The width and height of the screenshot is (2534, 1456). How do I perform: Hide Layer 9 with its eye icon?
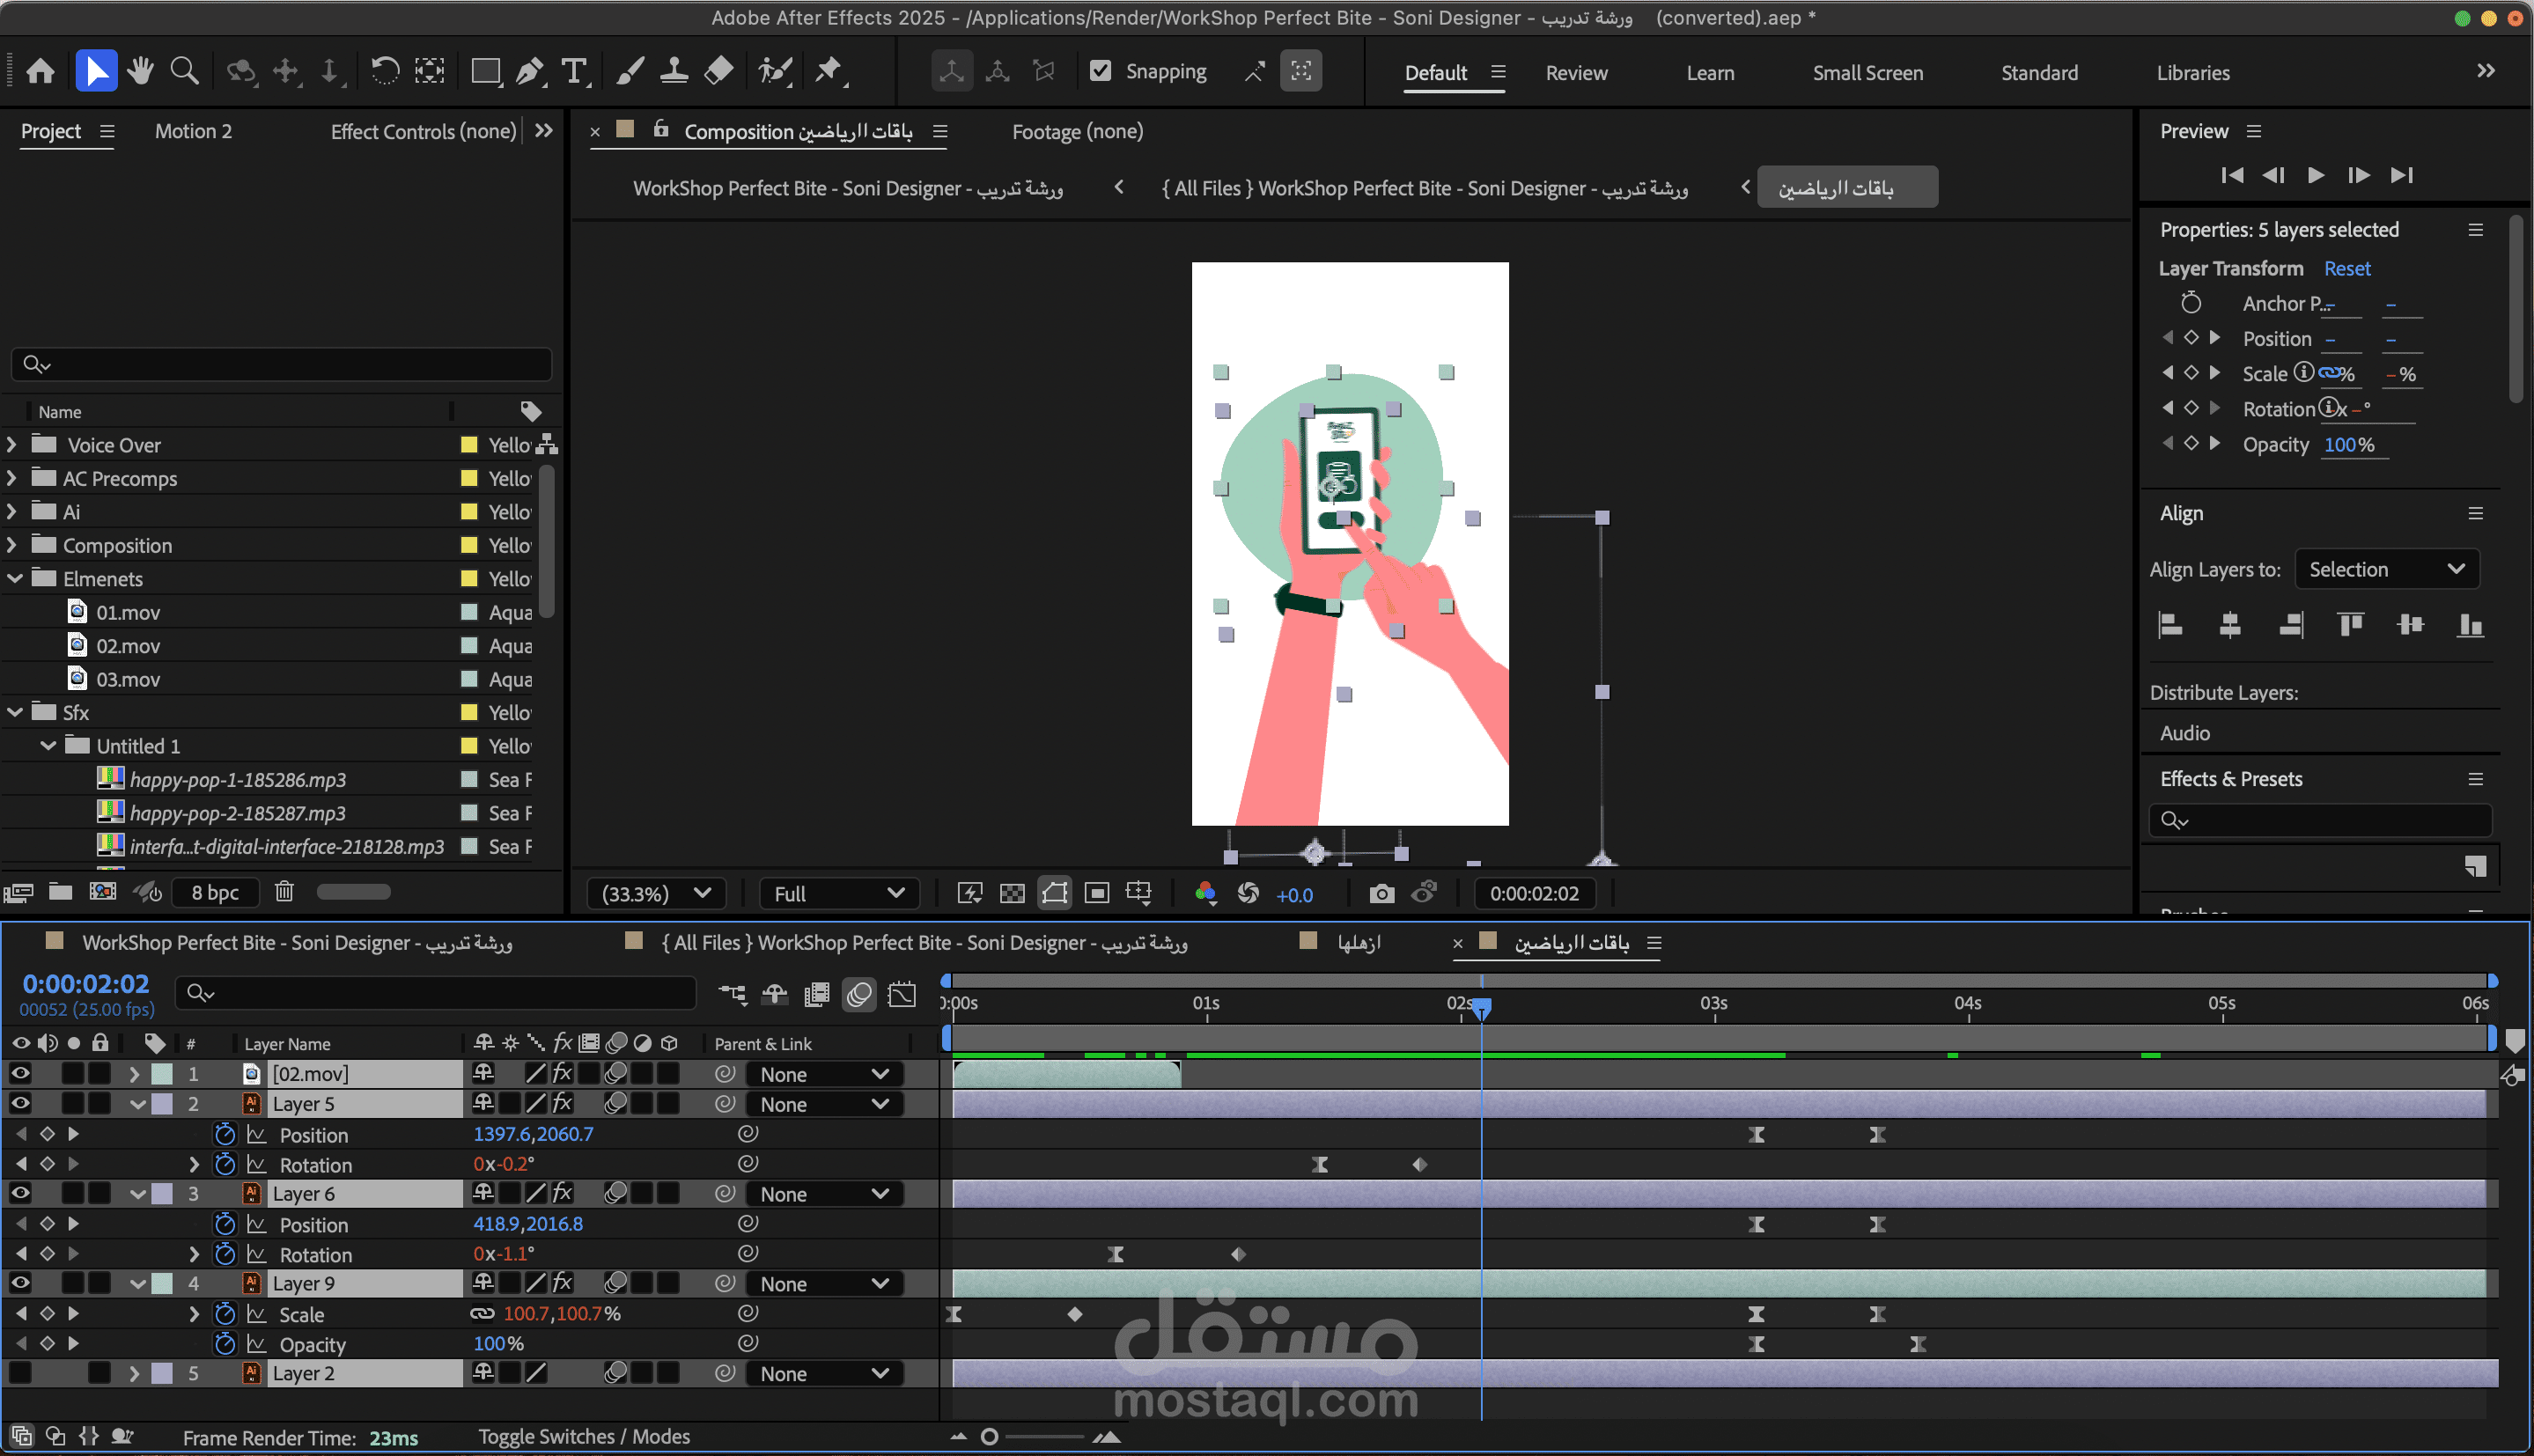(x=20, y=1283)
